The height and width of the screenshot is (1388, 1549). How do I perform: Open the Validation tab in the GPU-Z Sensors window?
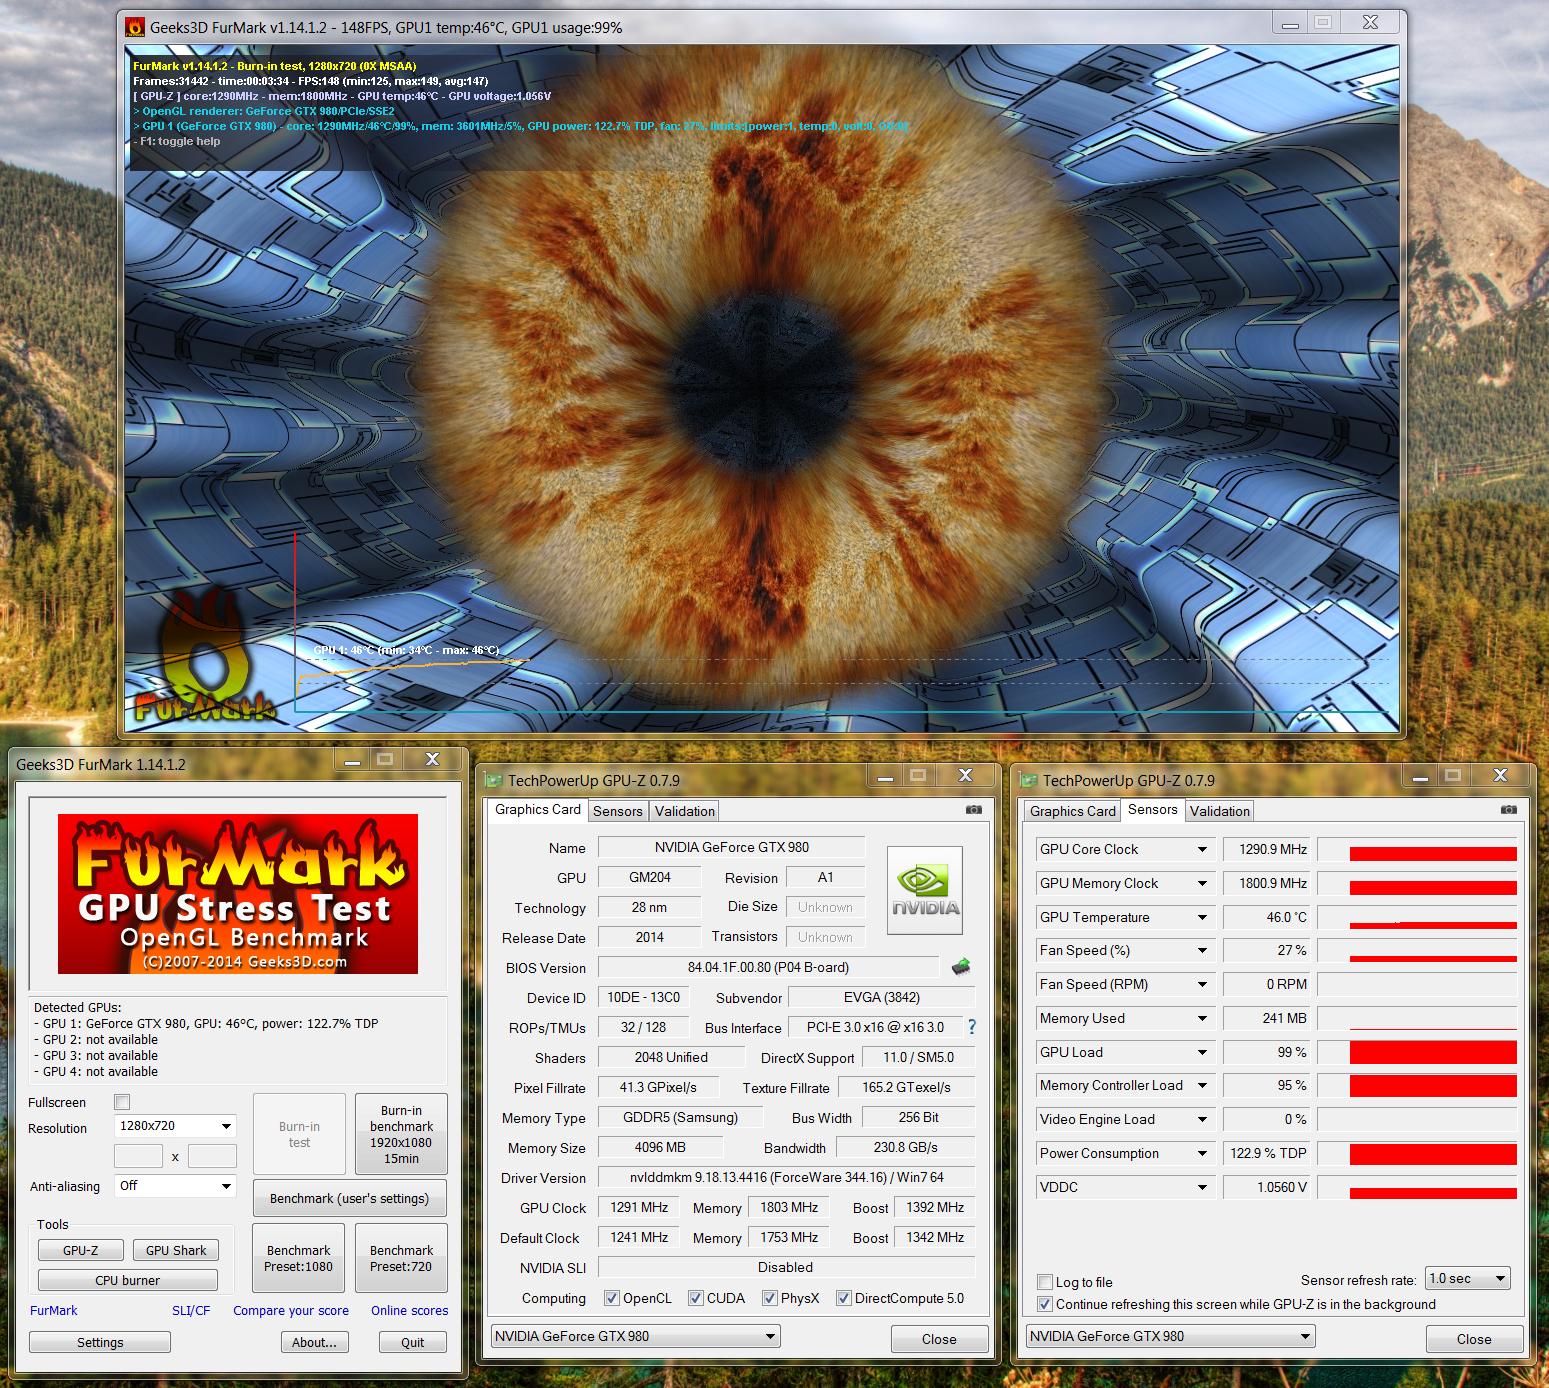[x=1220, y=811]
